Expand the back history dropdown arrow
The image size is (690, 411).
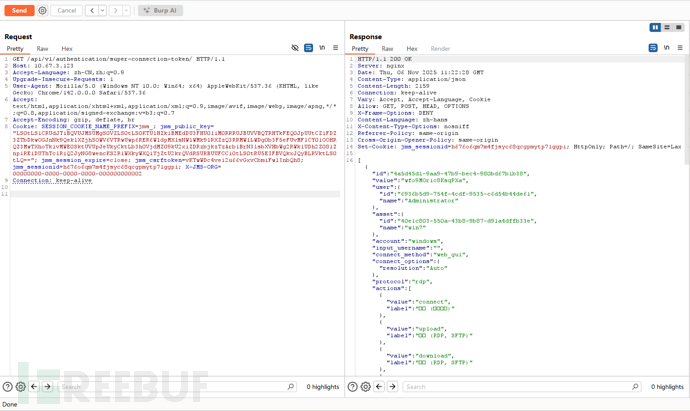pos(102,10)
